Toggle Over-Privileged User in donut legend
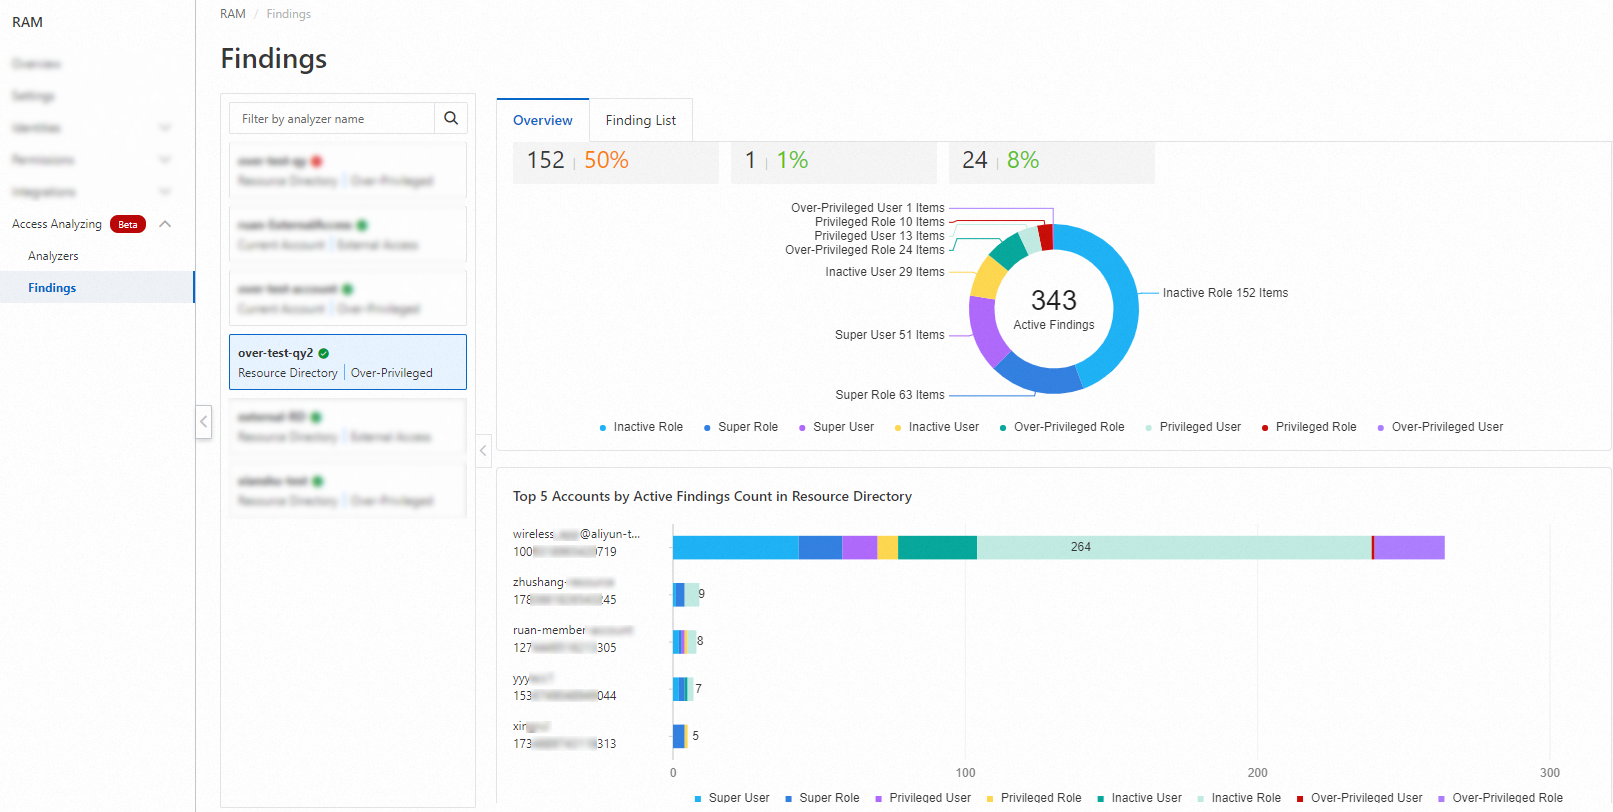1613x812 pixels. click(x=1440, y=427)
